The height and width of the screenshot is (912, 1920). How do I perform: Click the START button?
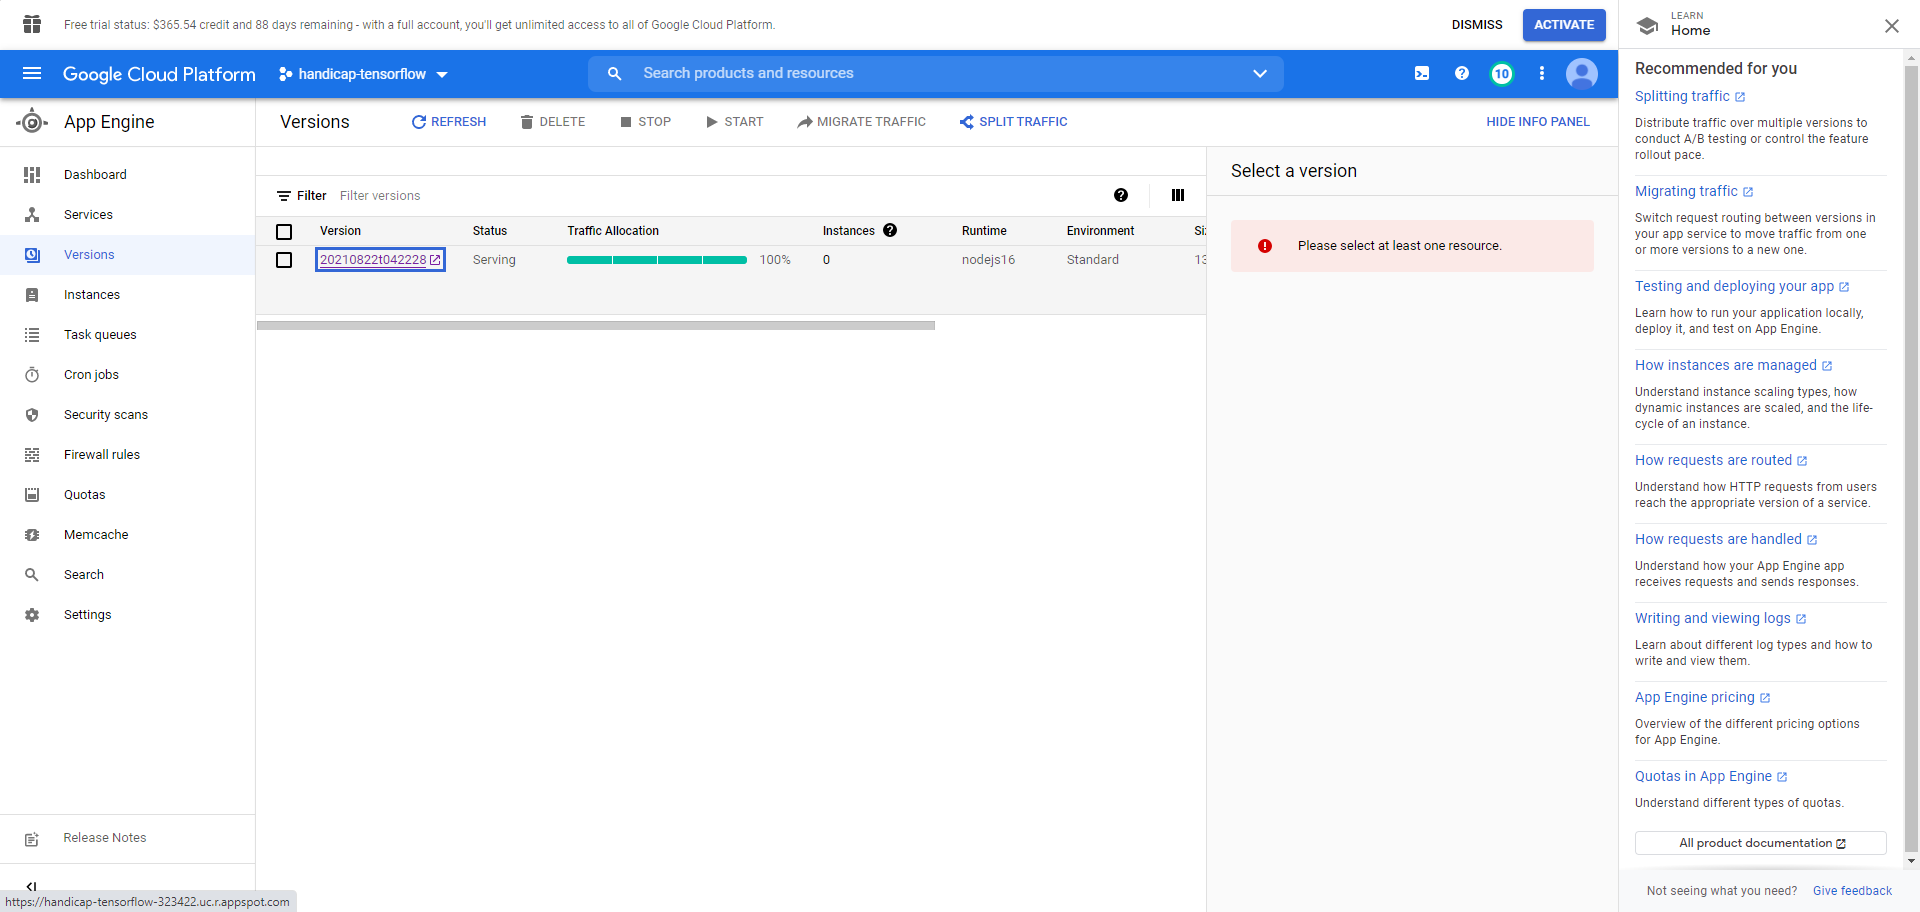[x=735, y=122]
